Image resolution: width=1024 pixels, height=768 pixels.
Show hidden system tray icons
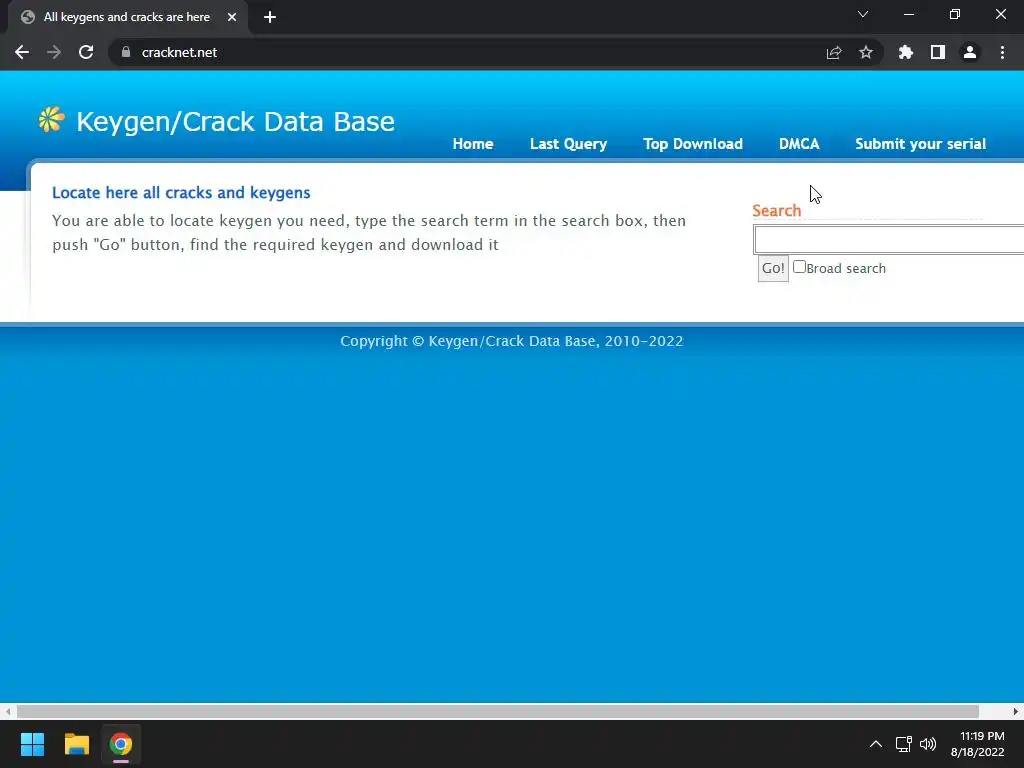876,744
